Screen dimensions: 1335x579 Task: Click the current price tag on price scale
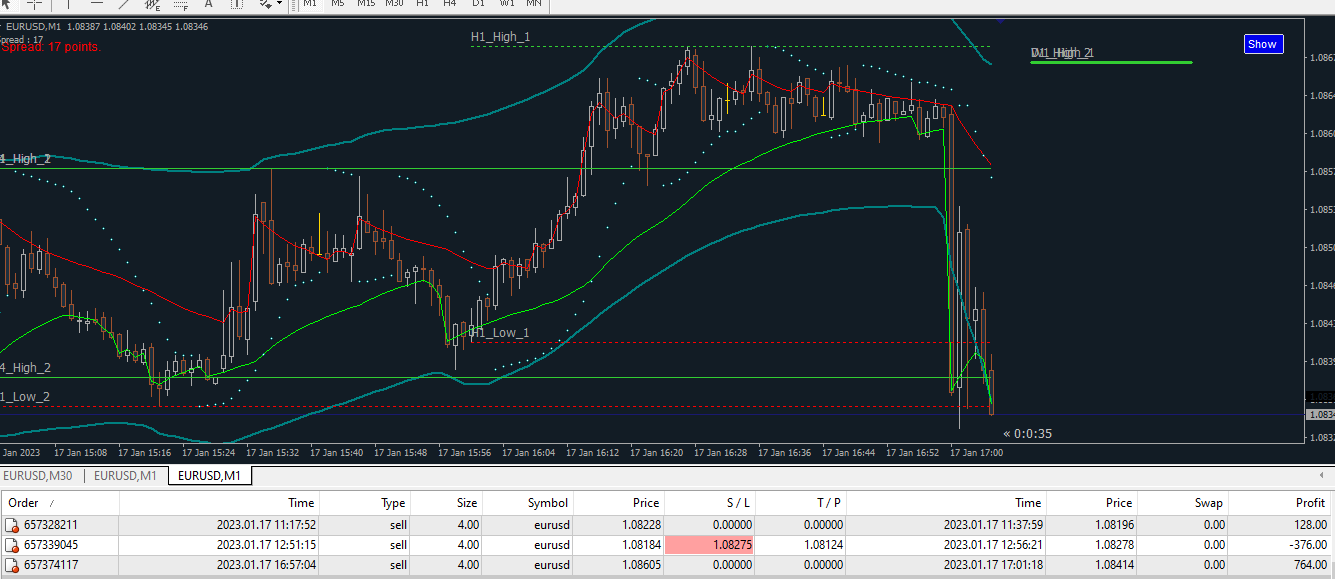coord(1320,414)
